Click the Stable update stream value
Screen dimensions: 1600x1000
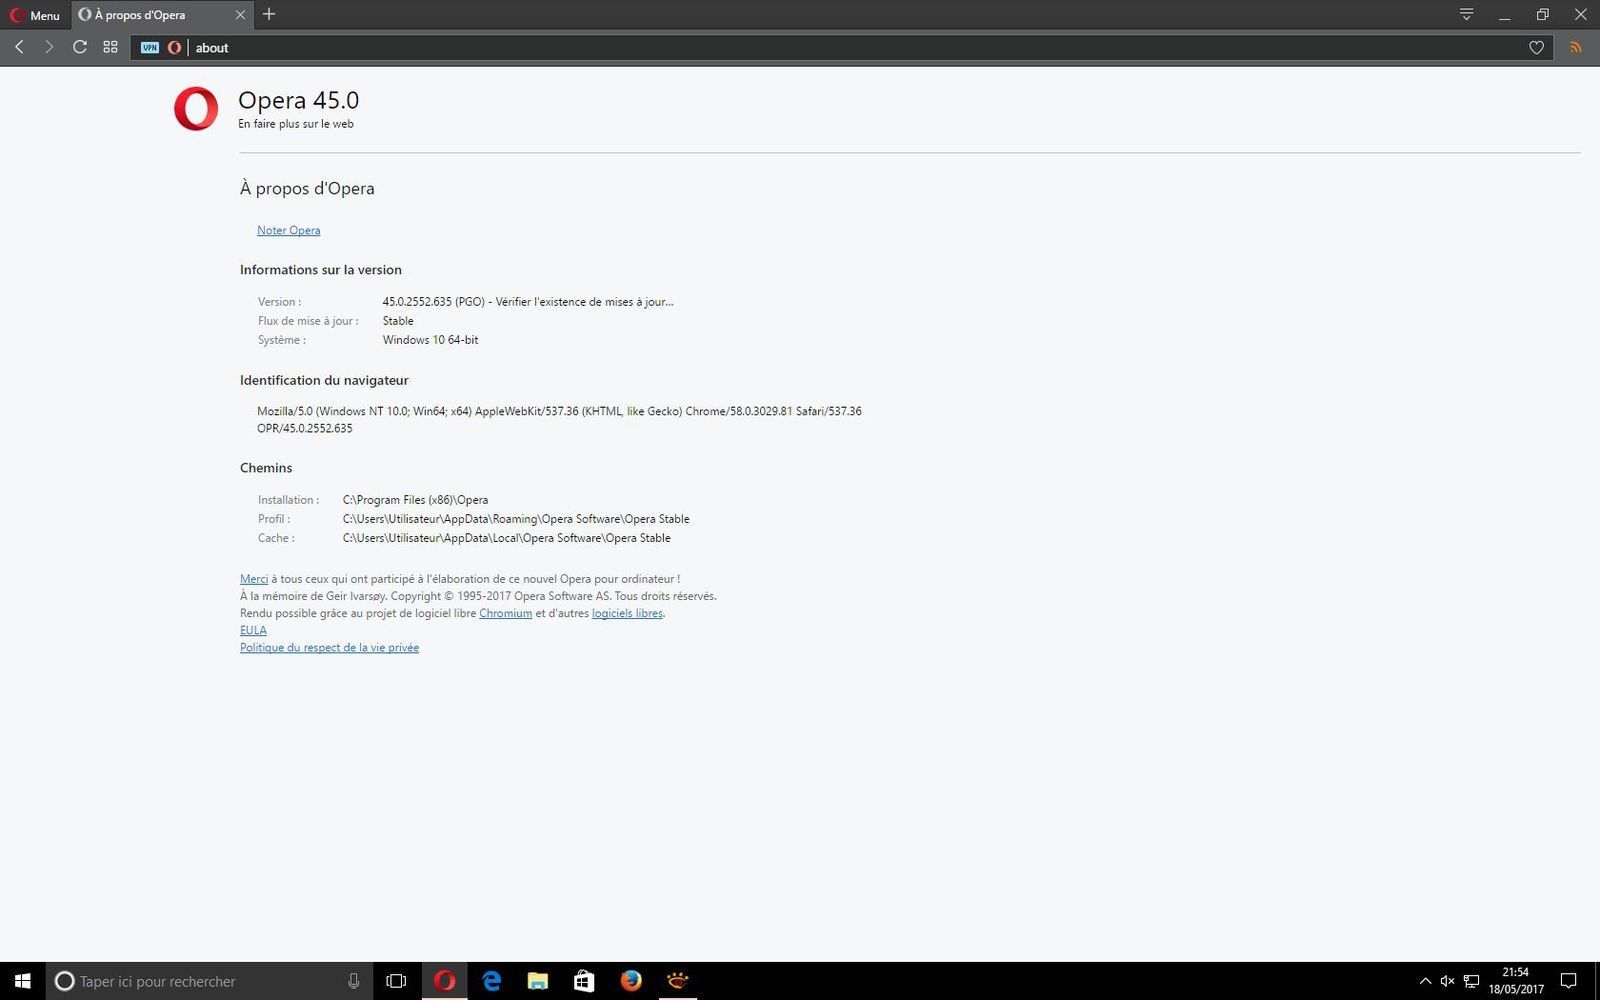398,321
